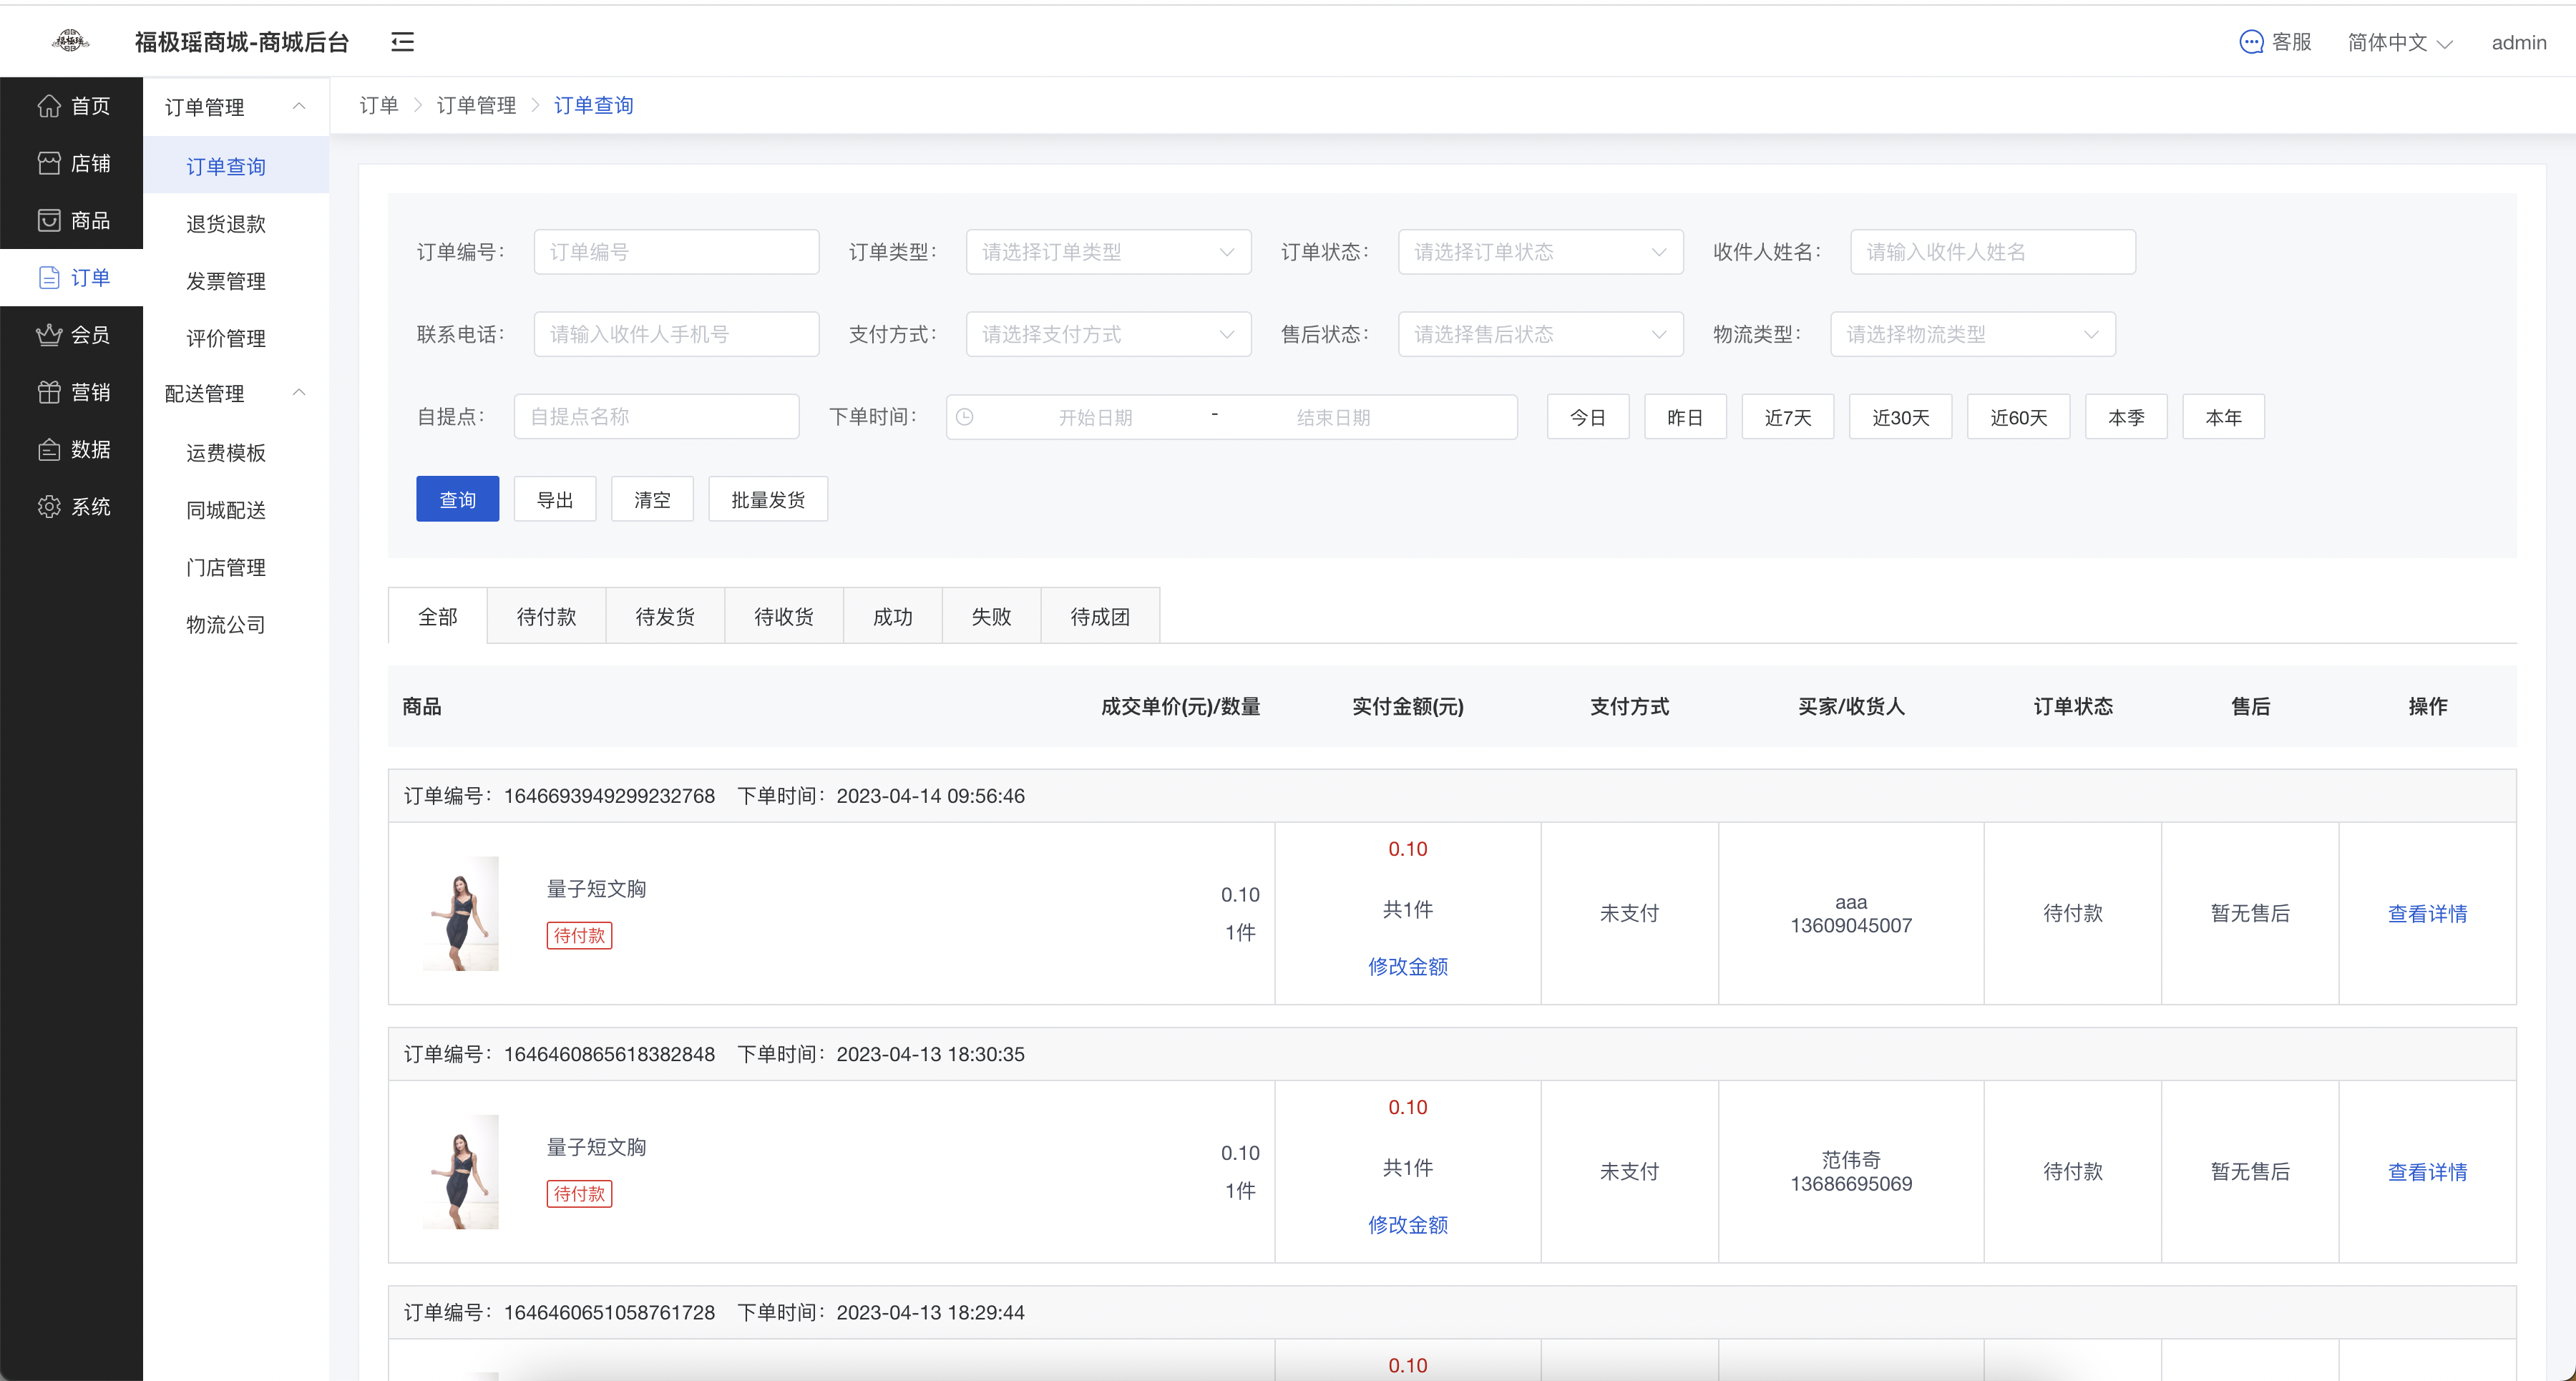This screenshot has height=1381, width=2576.
Task: Open 售后状态 dropdown
Action: tap(1540, 334)
